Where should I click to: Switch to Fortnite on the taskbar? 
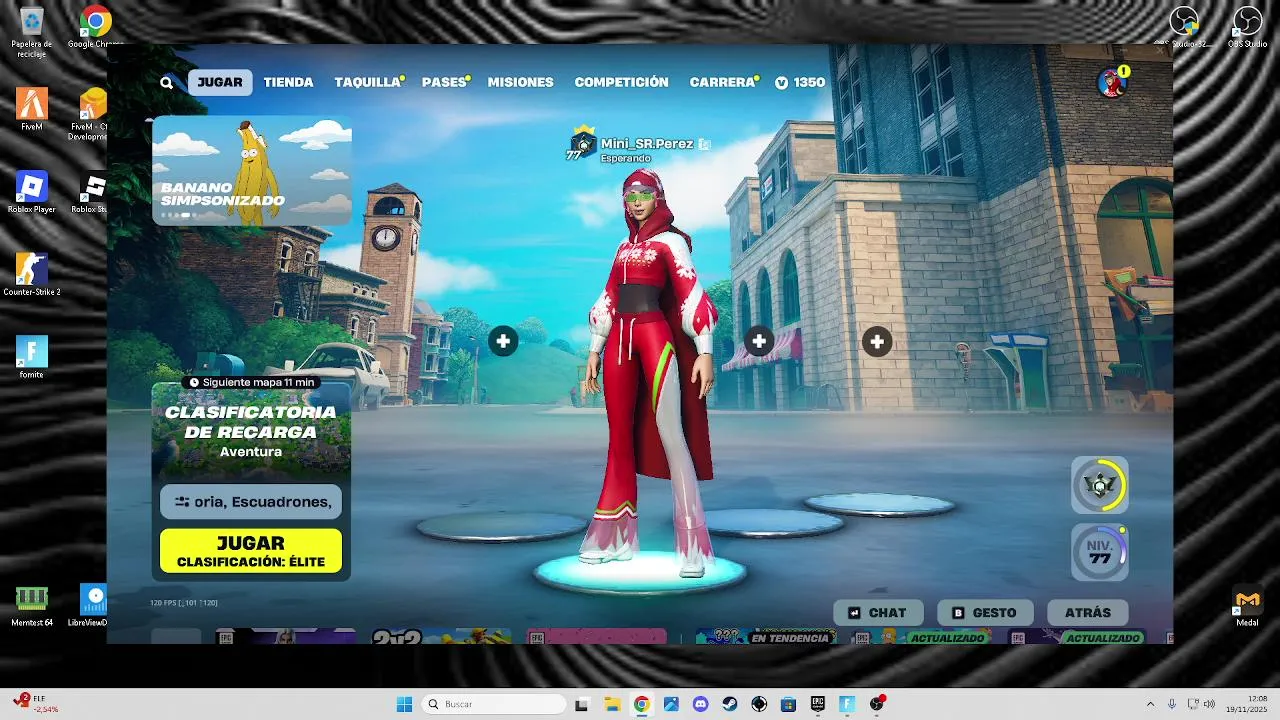pos(847,704)
